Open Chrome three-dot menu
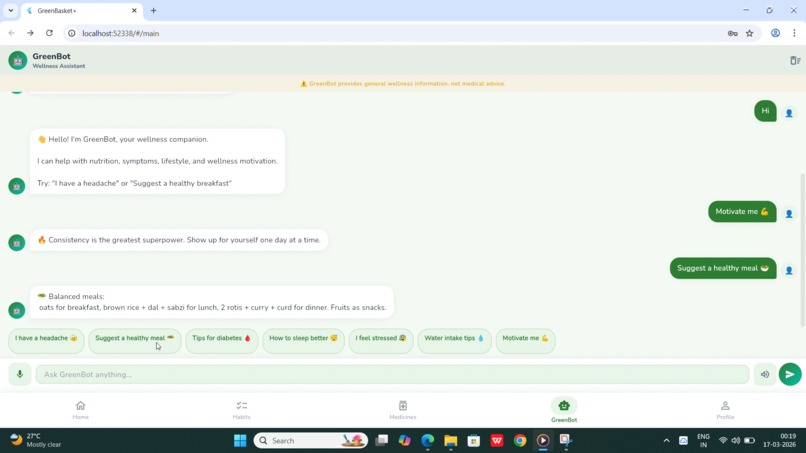Image resolution: width=806 pixels, height=453 pixels. [x=794, y=33]
